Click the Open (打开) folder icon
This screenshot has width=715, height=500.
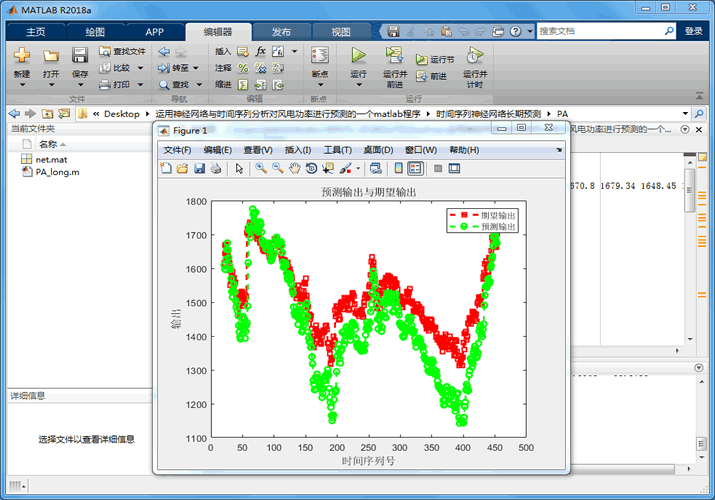point(51,56)
